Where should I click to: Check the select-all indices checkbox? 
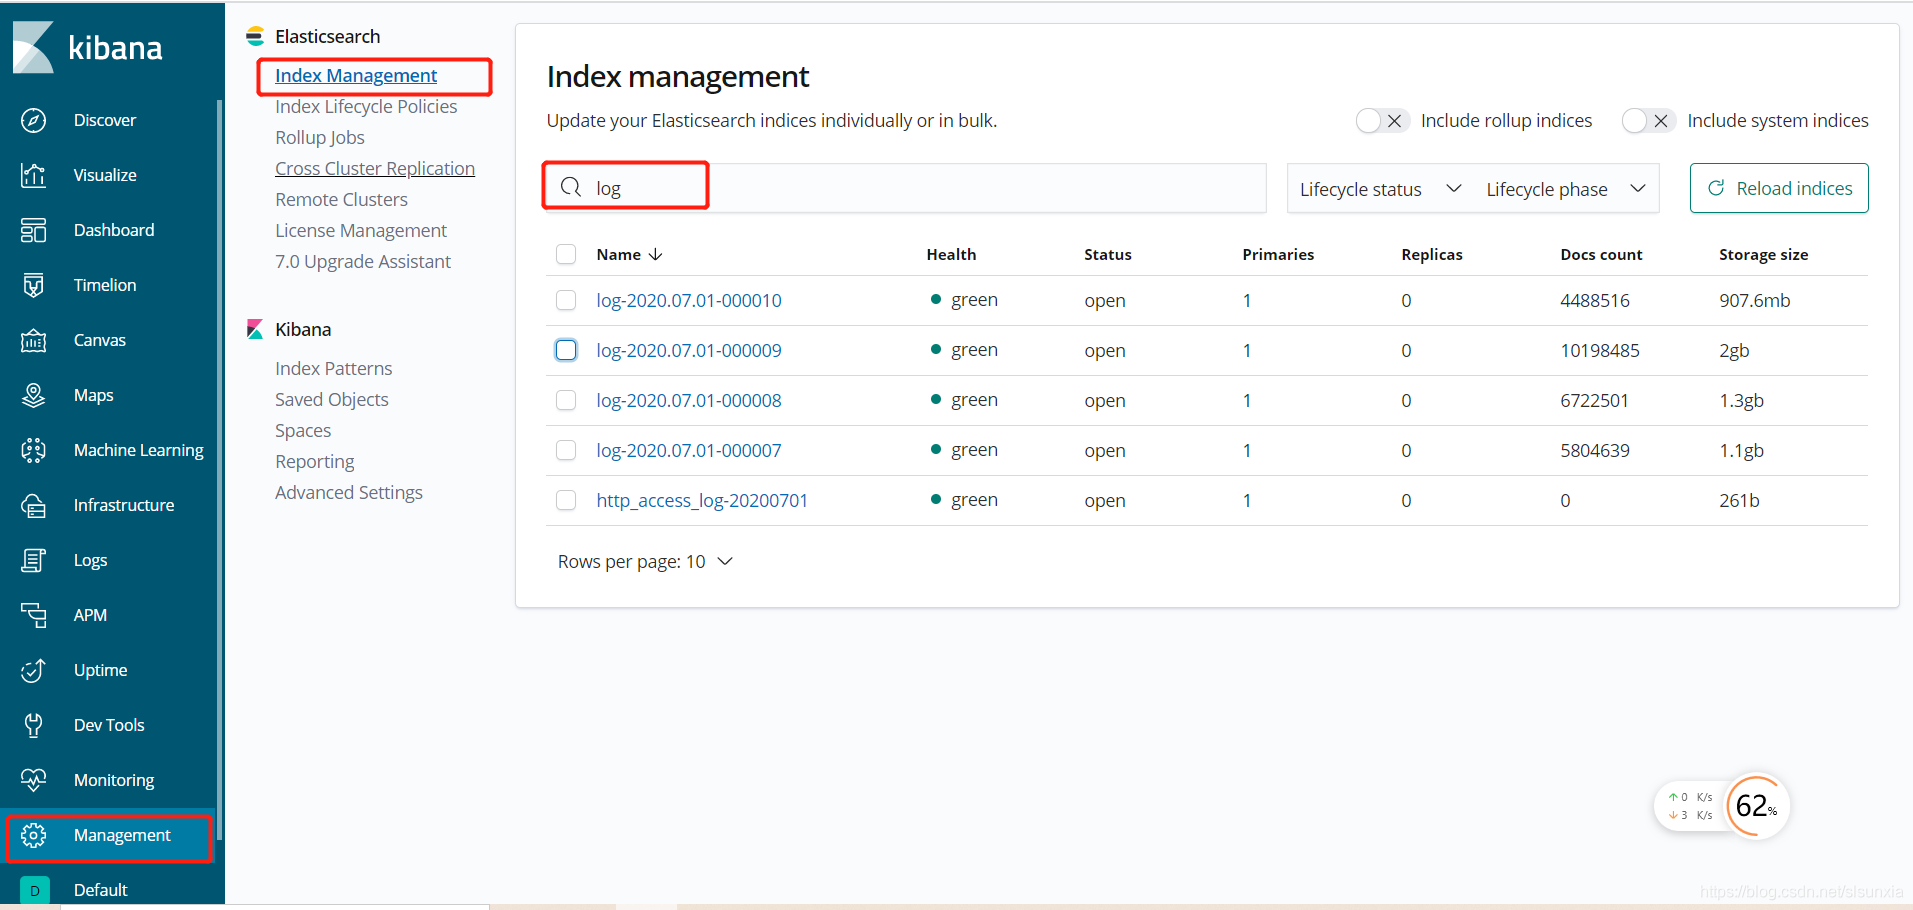coord(566,254)
